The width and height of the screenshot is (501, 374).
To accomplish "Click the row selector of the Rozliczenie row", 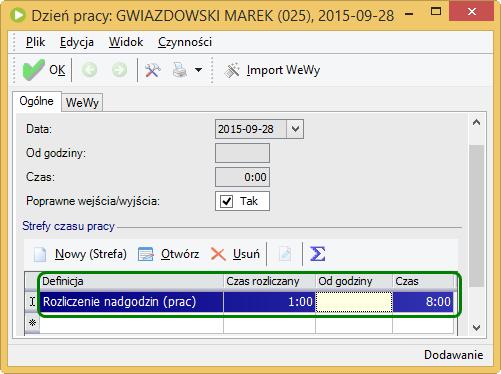I will (32, 302).
